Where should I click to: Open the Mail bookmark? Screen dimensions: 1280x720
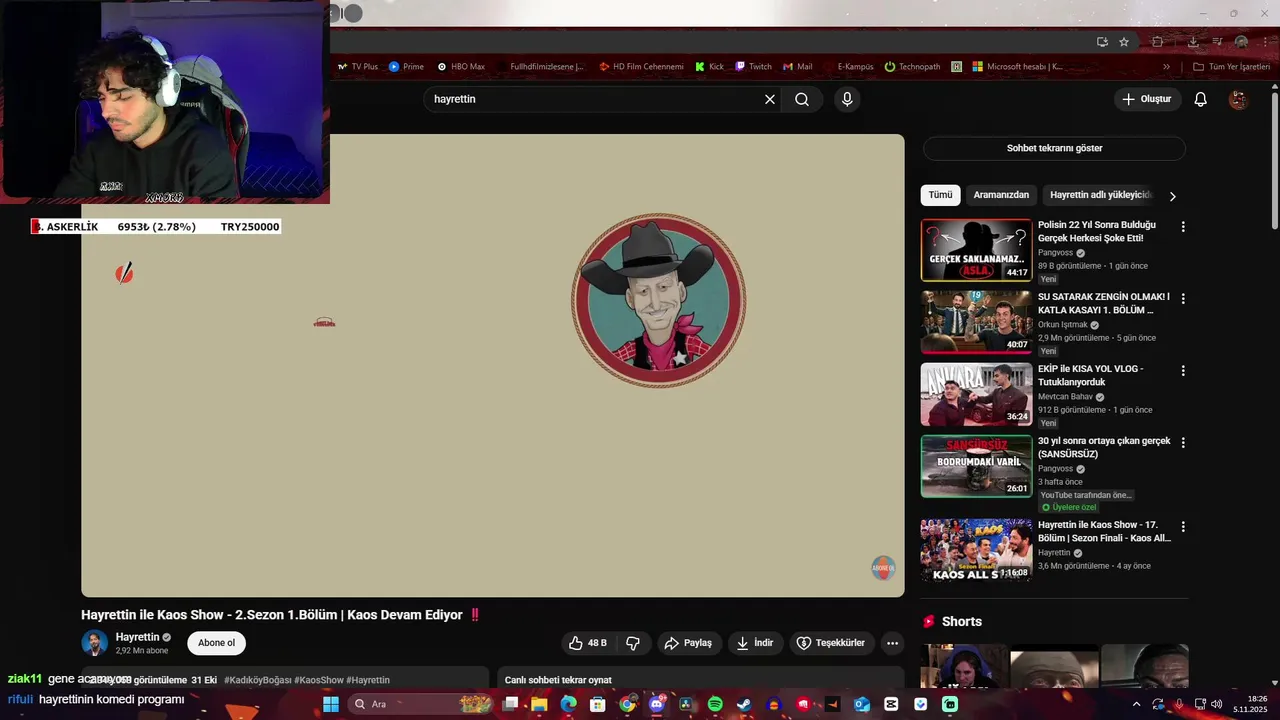pyautogui.click(x=798, y=67)
